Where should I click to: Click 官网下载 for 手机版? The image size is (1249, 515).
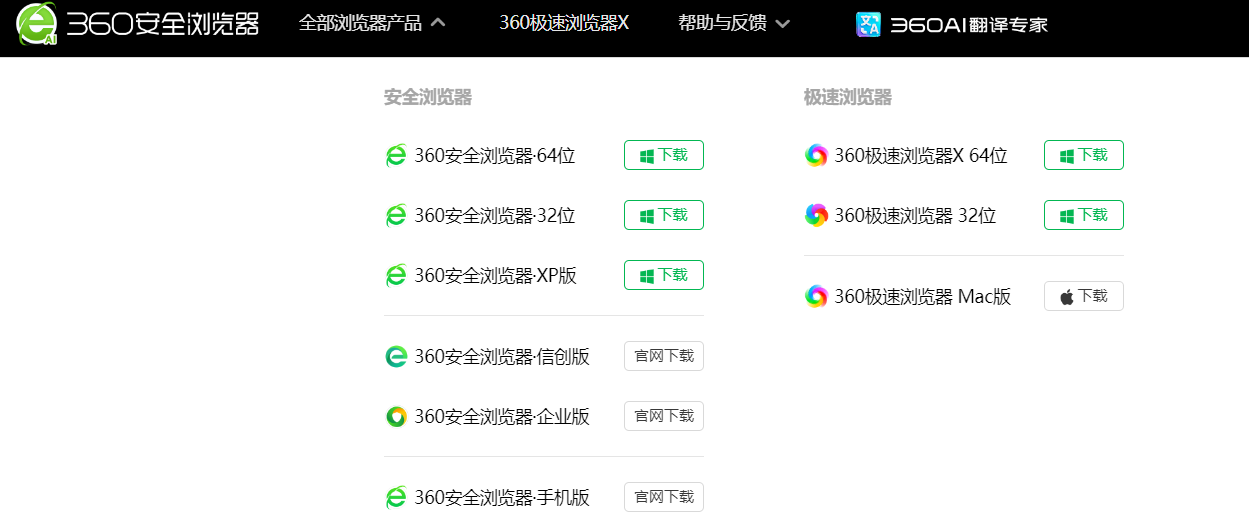[x=664, y=497]
